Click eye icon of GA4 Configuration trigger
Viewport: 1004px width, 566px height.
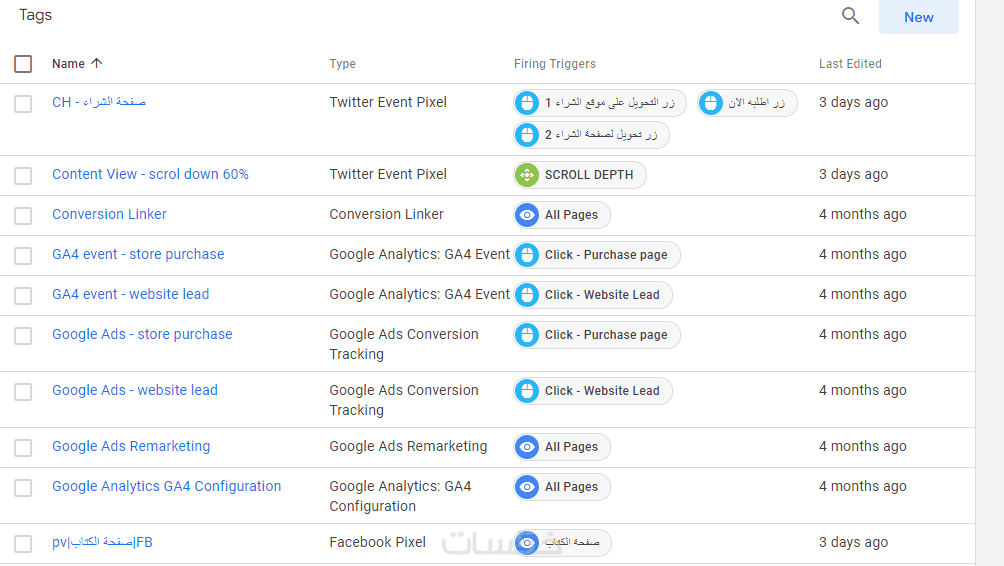click(x=527, y=487)
